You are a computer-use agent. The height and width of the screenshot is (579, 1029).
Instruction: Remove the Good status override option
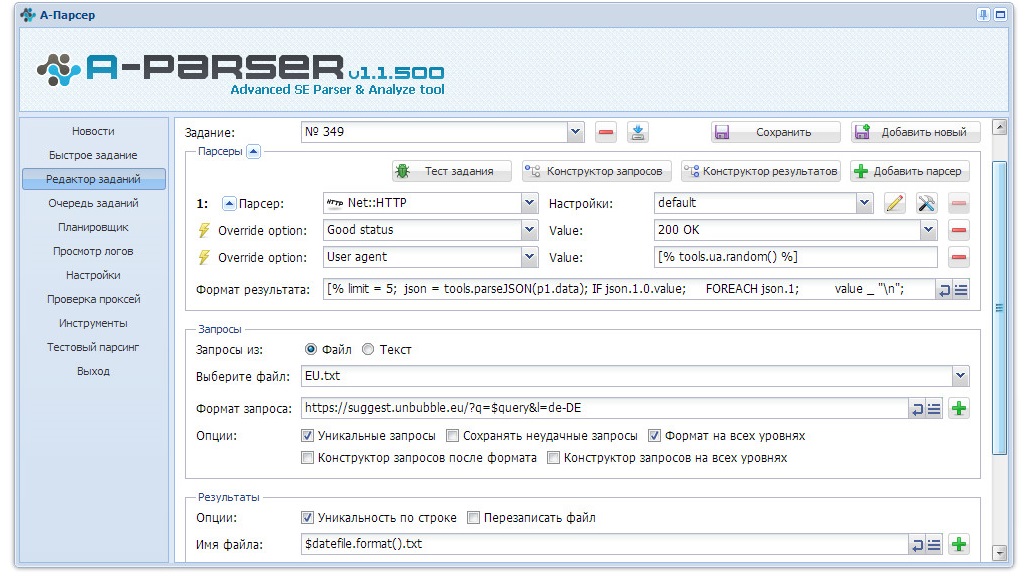[x=959, y=230]
